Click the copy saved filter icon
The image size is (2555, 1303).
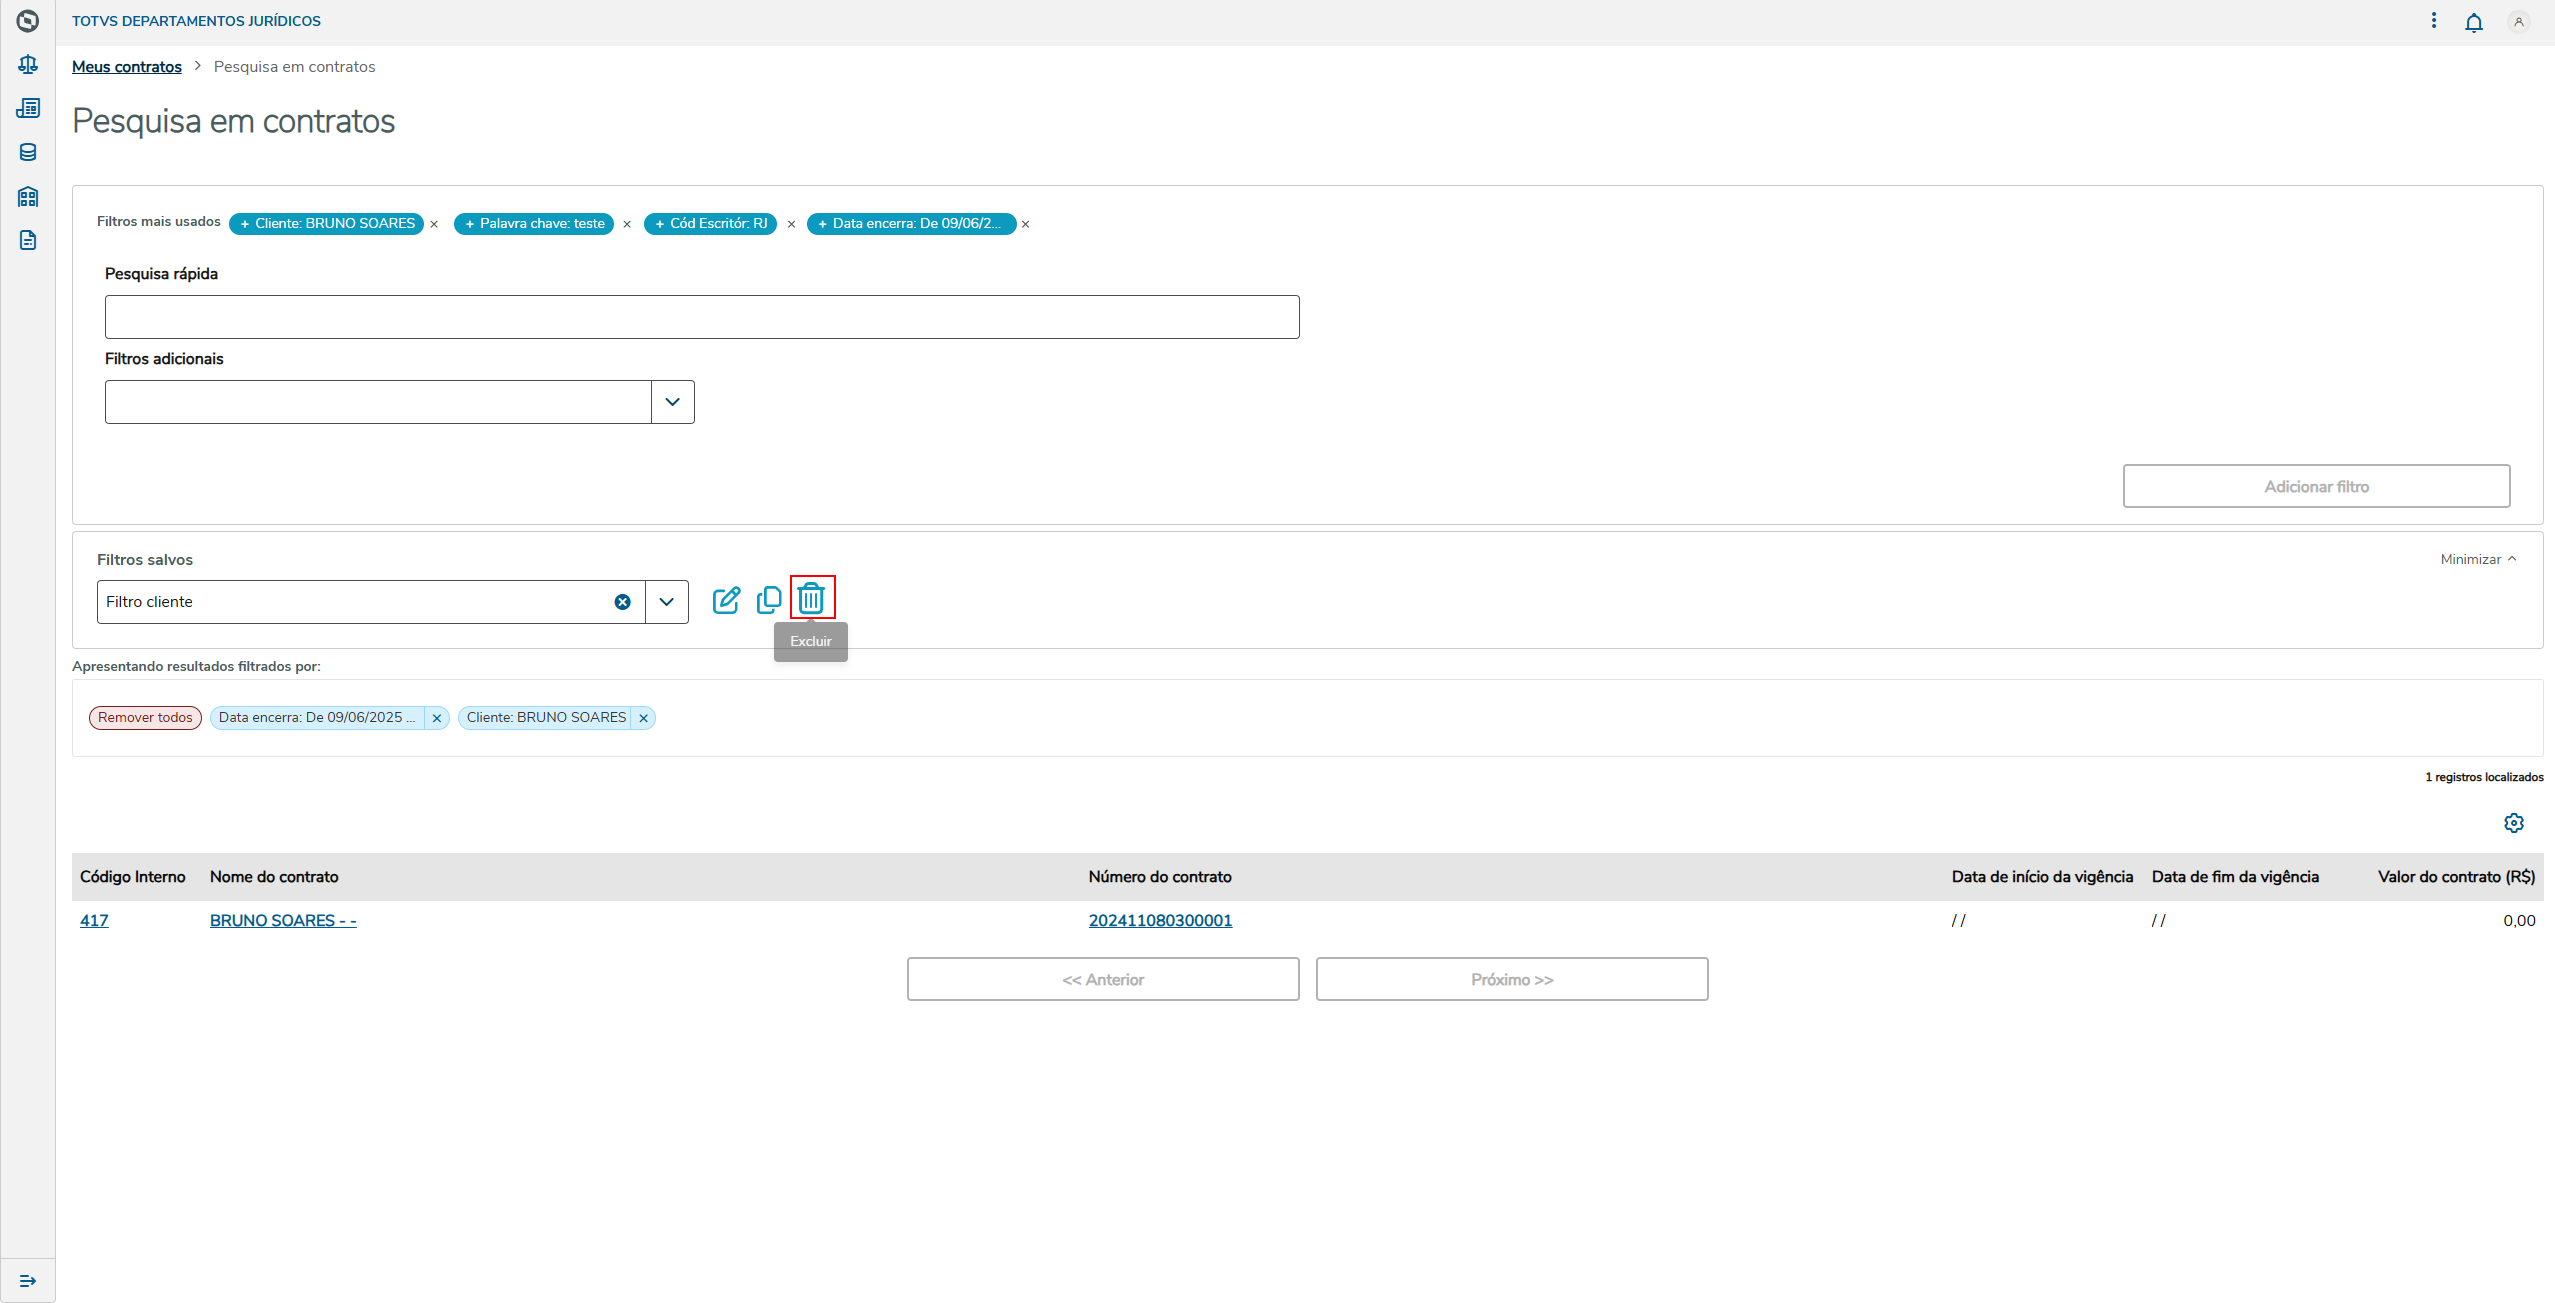769,600
